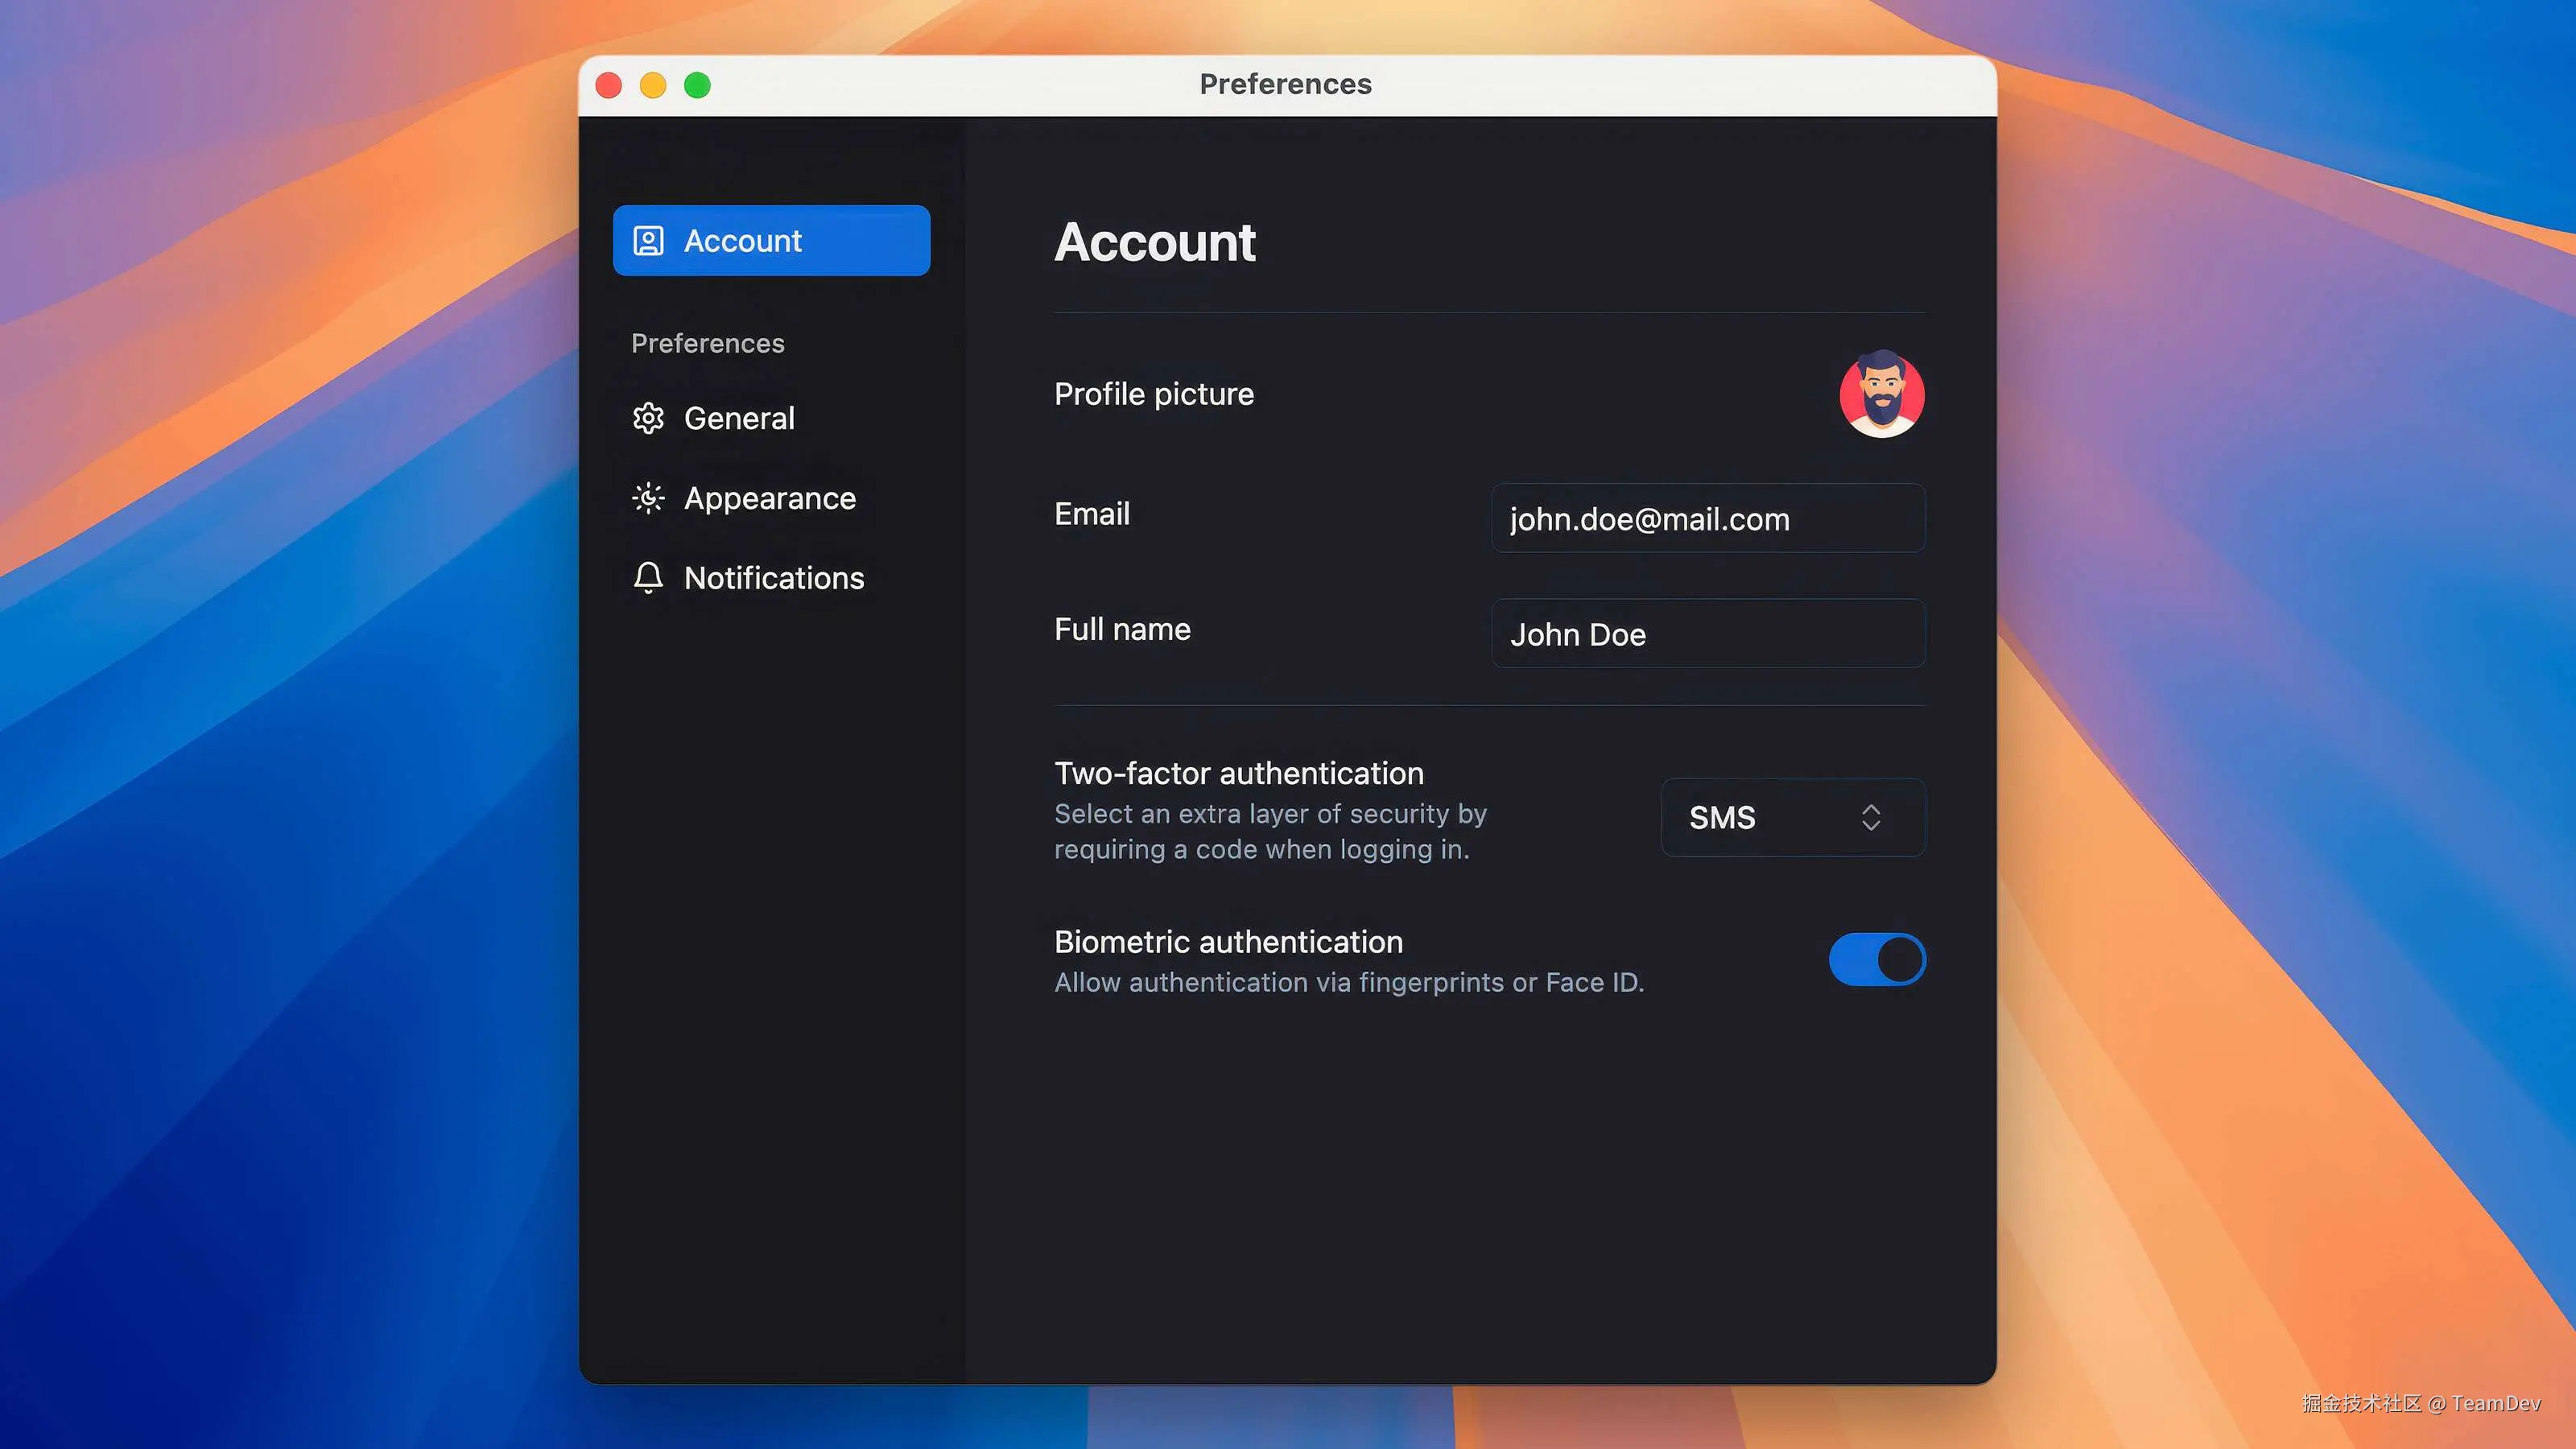This screenshot has width=2576, height=1449.
Task: Click the Account person icon in sidebar
Action: tap(648, 241)
